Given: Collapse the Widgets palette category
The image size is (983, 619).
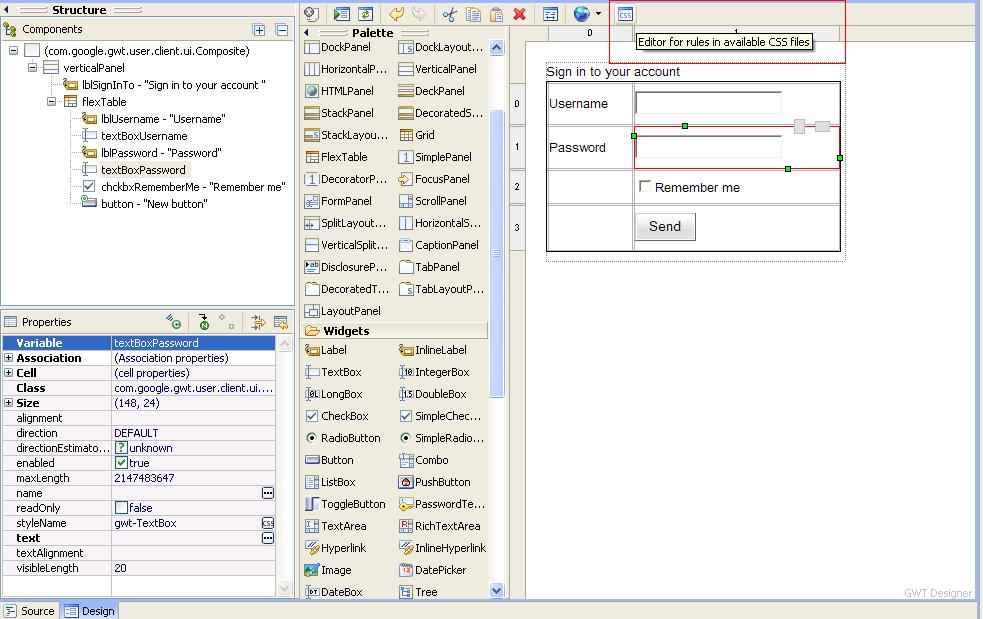Looking at the screenshot, I should coord(395,331).
